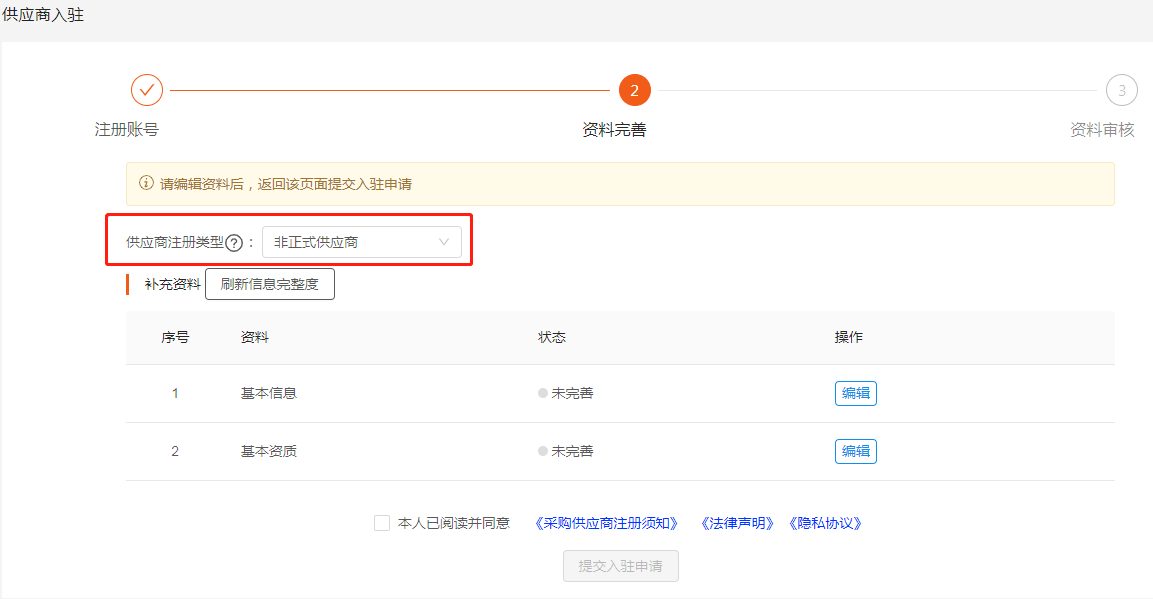Image resolution: width=1153 pixels, height=599 pixels.
Task: Edit the 基本资质 row
Action: tap(856, 451)
